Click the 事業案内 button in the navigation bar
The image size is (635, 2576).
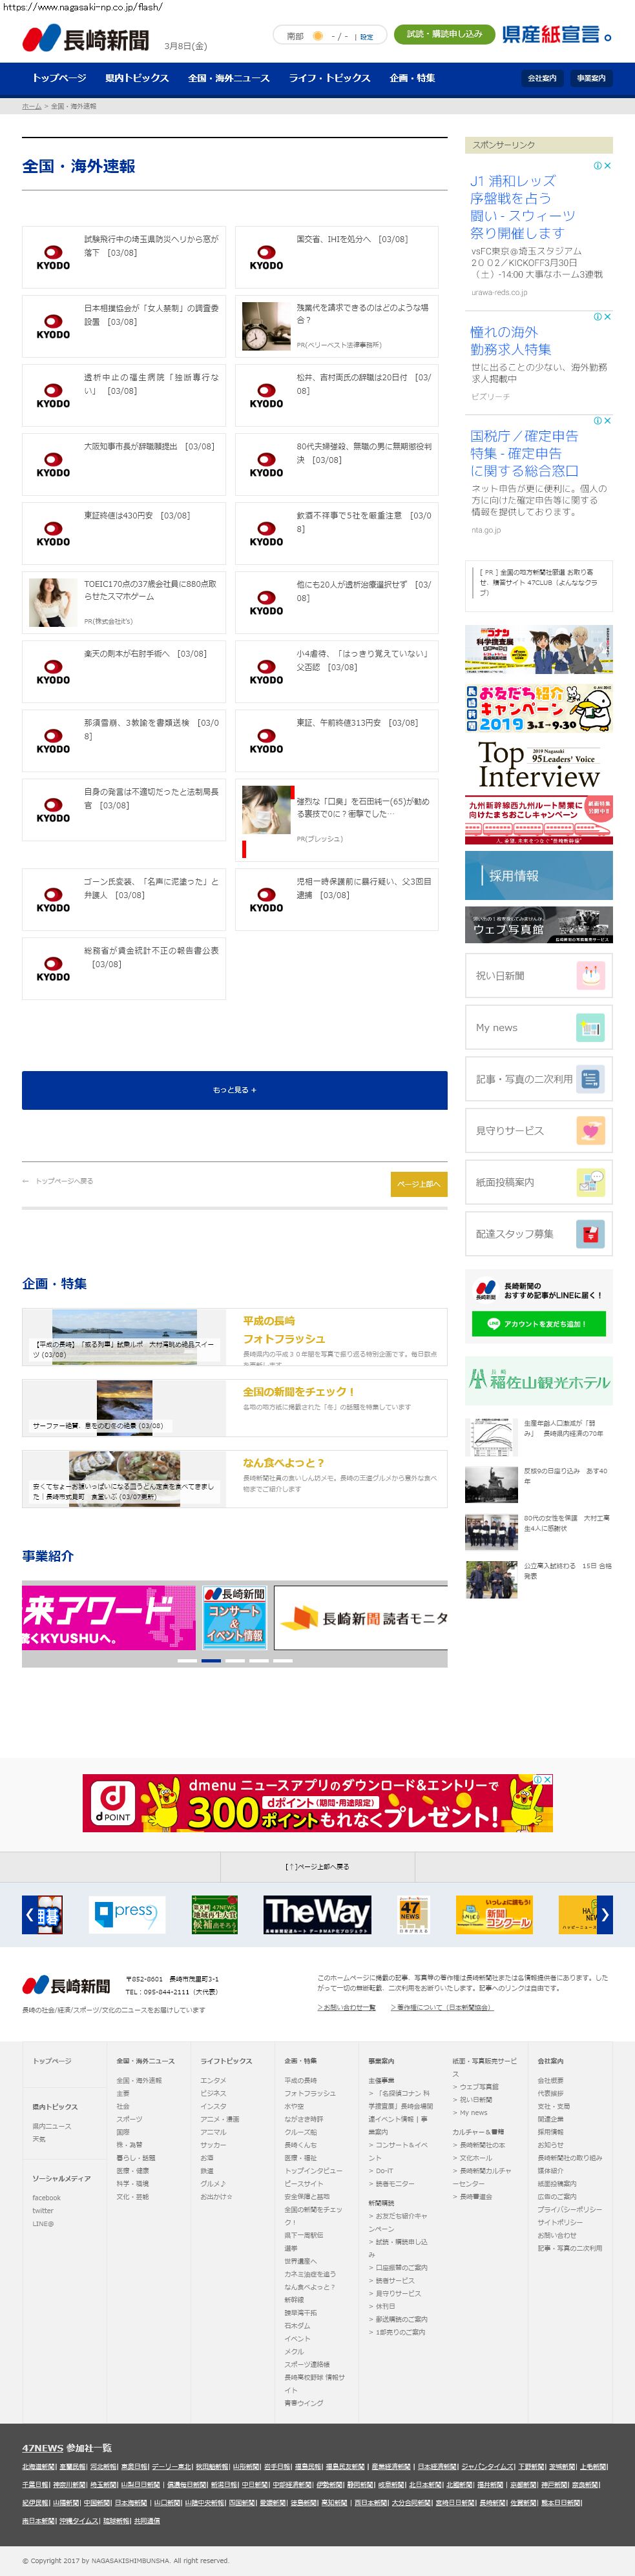[591, 78]
